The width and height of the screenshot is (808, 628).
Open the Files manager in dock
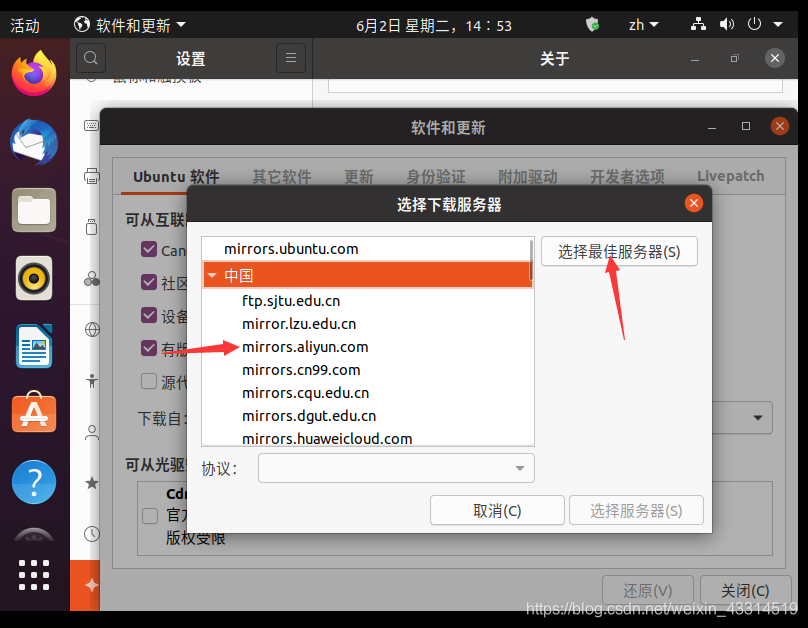click(34, 210)
